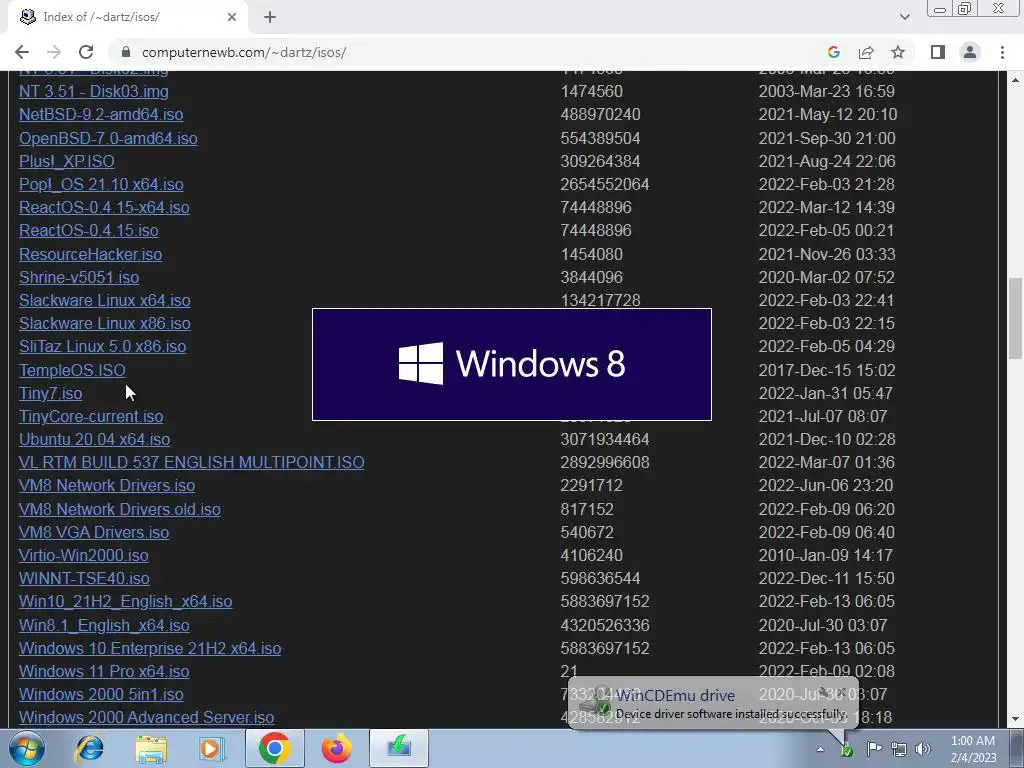This screenshot has width=1024, height=768.
Task: Expand the tab search dropdown
Action: coord(904,17)
